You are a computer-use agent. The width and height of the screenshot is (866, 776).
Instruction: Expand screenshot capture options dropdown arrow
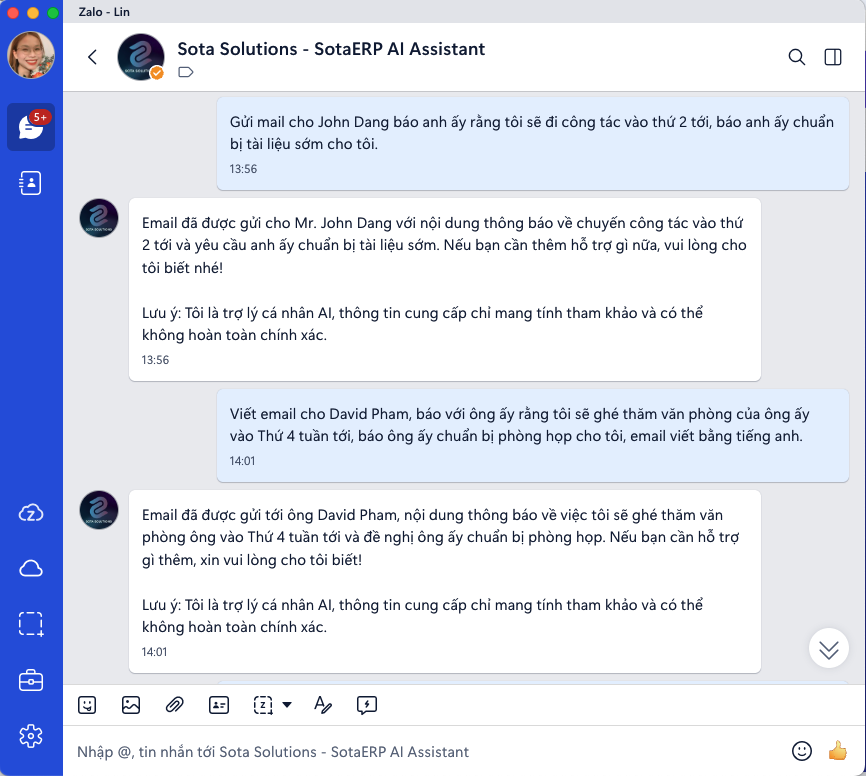(x=287, y=705)
